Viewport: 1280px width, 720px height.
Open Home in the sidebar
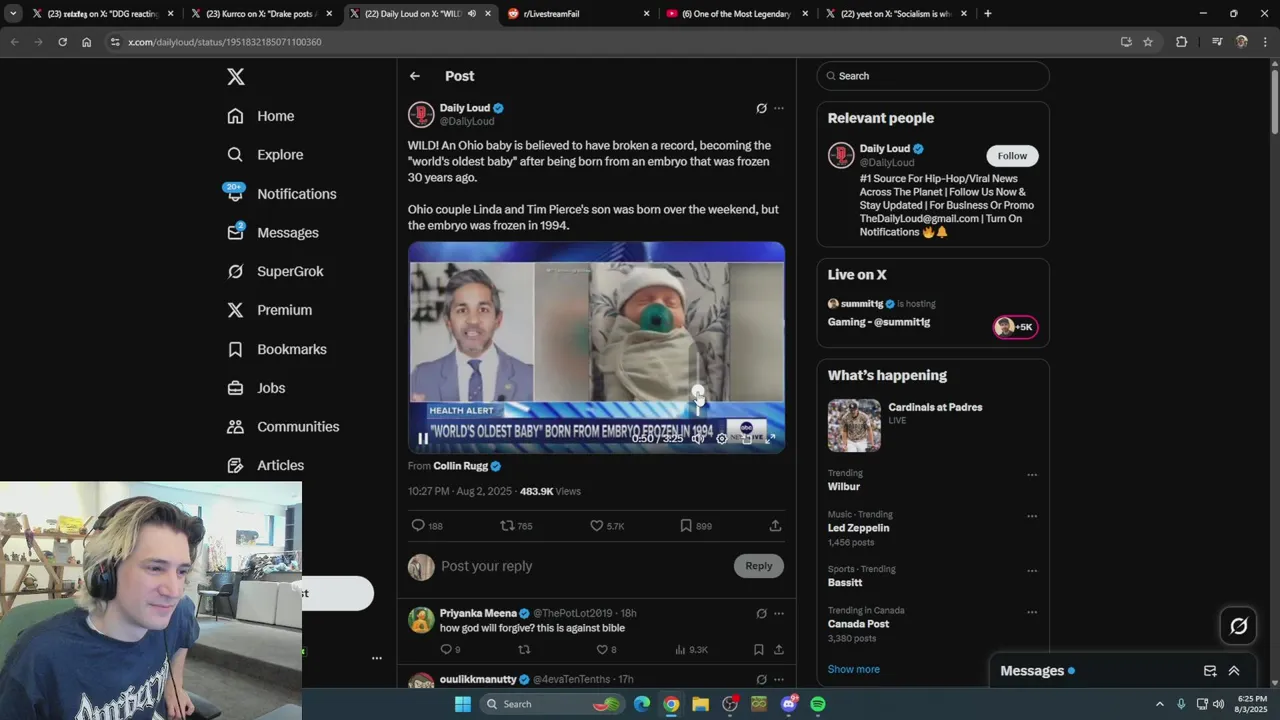pyautogui.click(x=260, y=116)
